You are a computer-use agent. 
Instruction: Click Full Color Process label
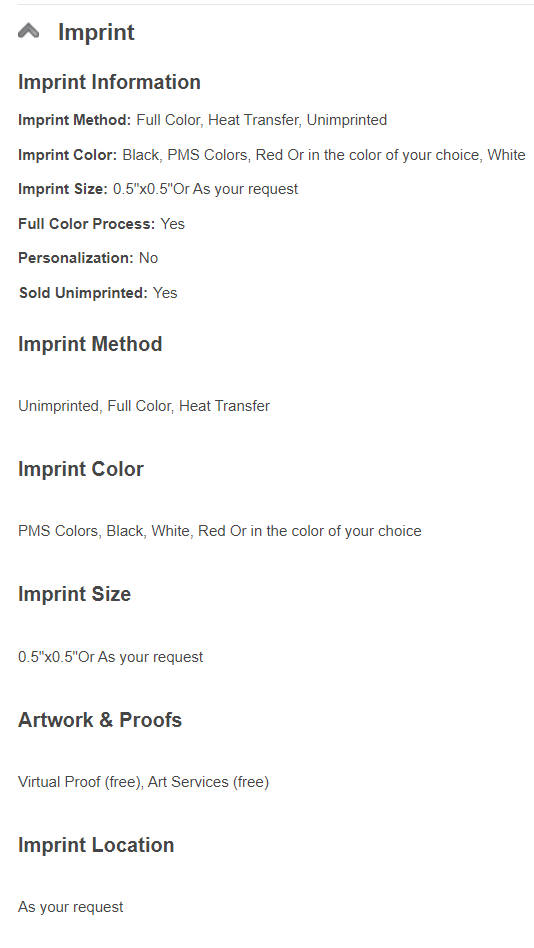click(86, 224)
